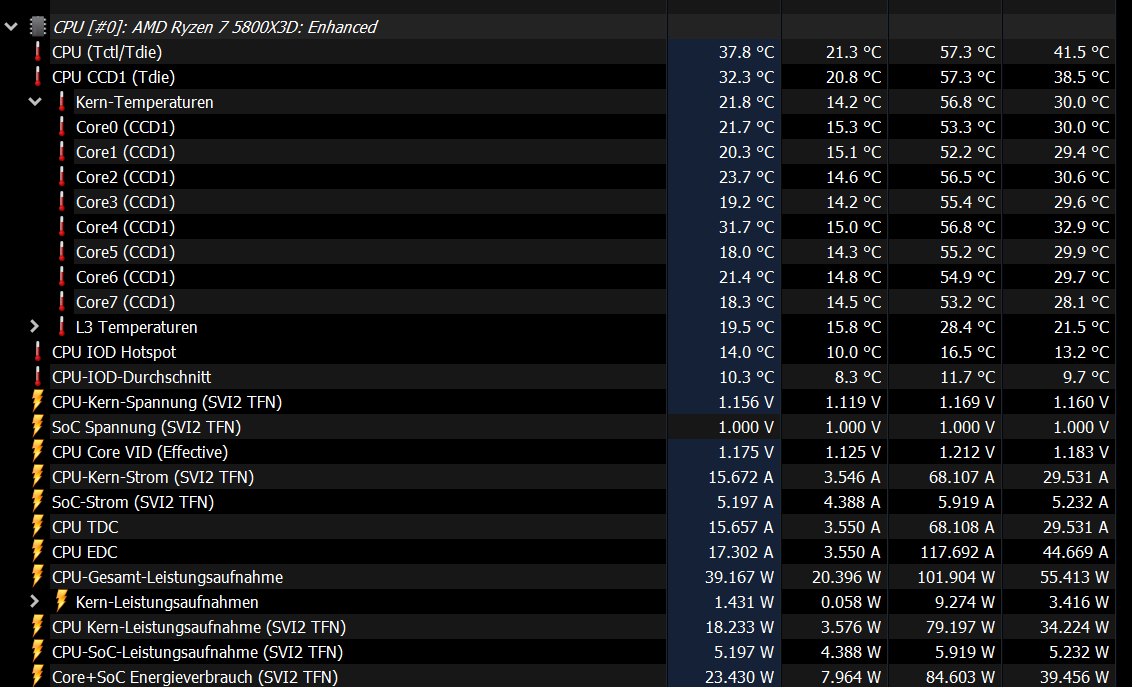
Task: Click current value 37.8 °C for CPU Tctl/Tdie
Action: (746, 52)
